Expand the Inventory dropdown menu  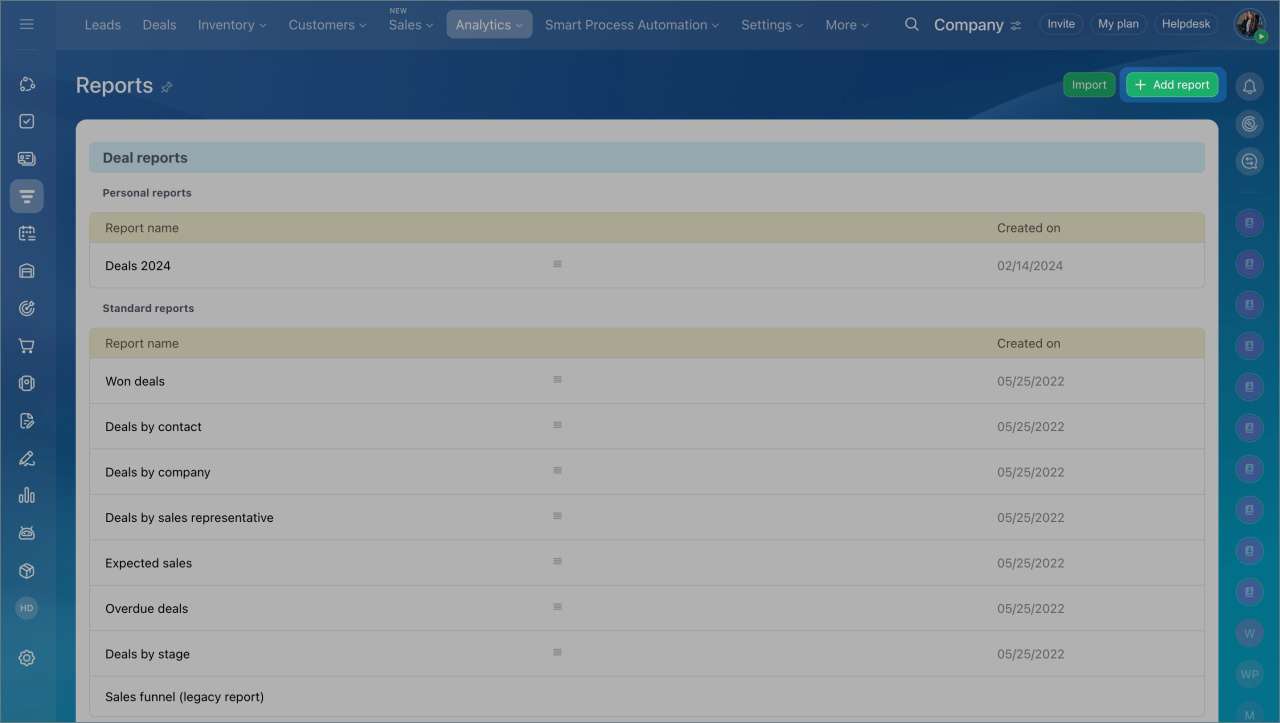(x=232, y=25)
